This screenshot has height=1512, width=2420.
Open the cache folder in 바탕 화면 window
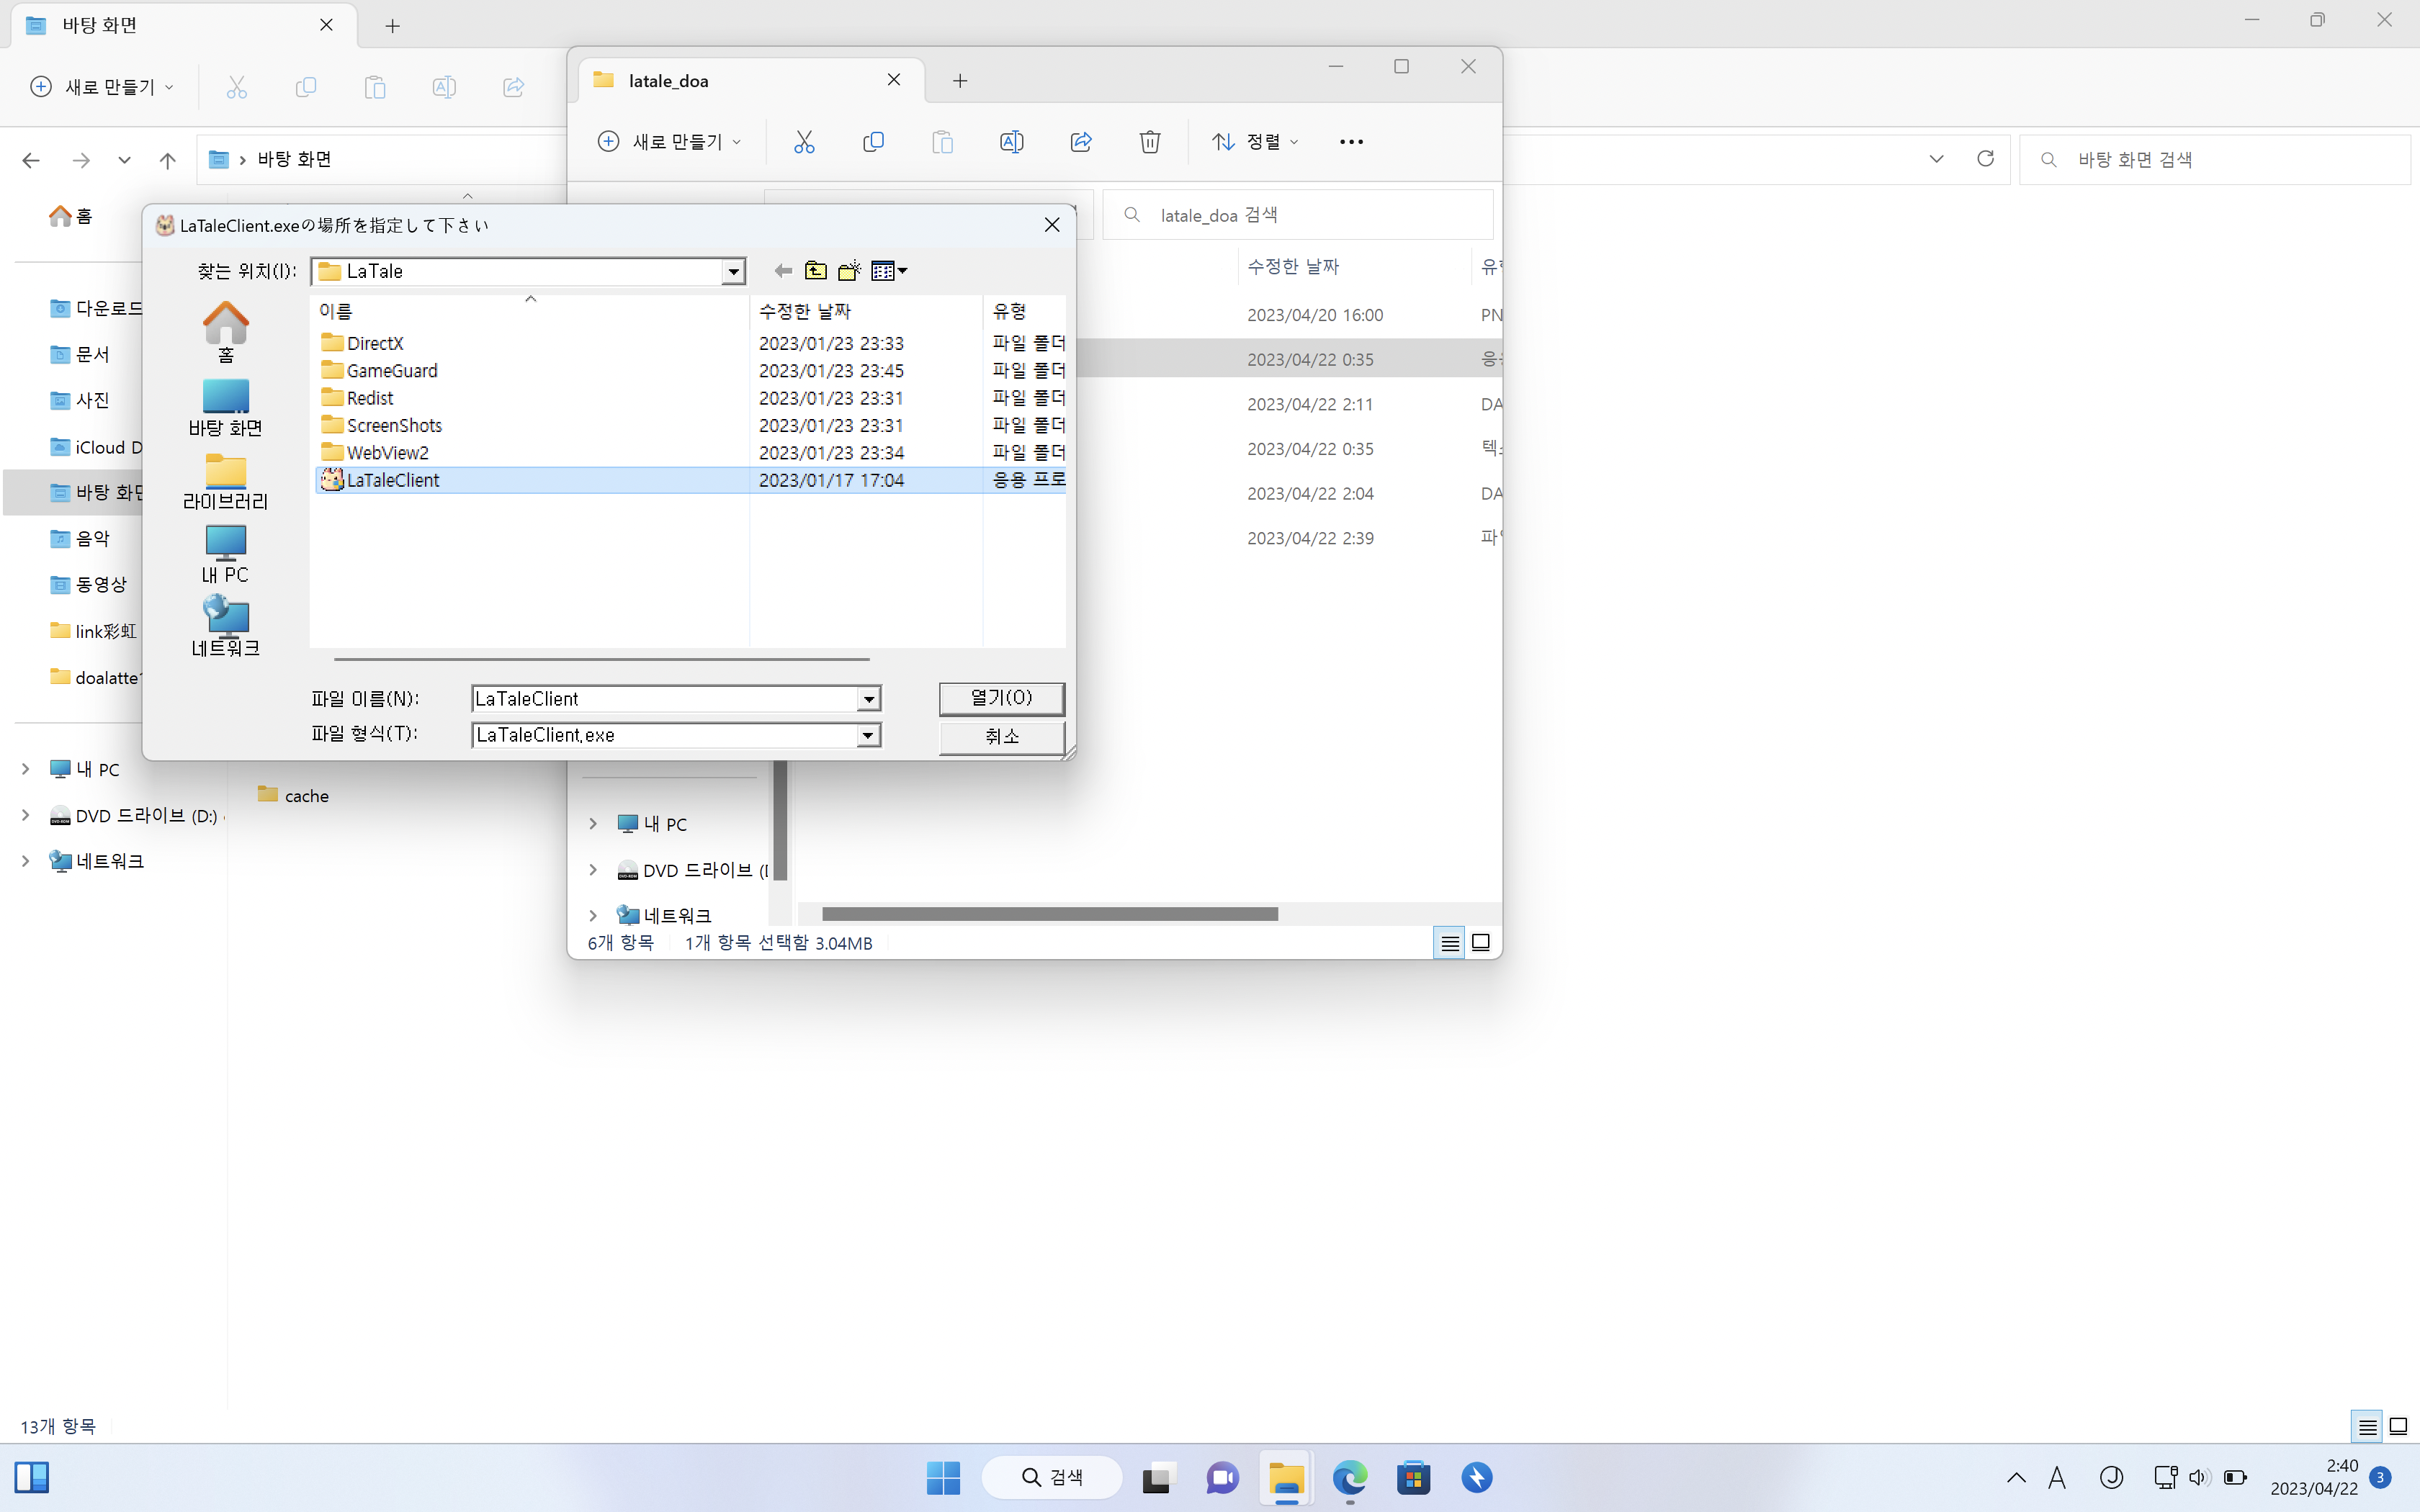pyautogui.click(x=294, y=795)
